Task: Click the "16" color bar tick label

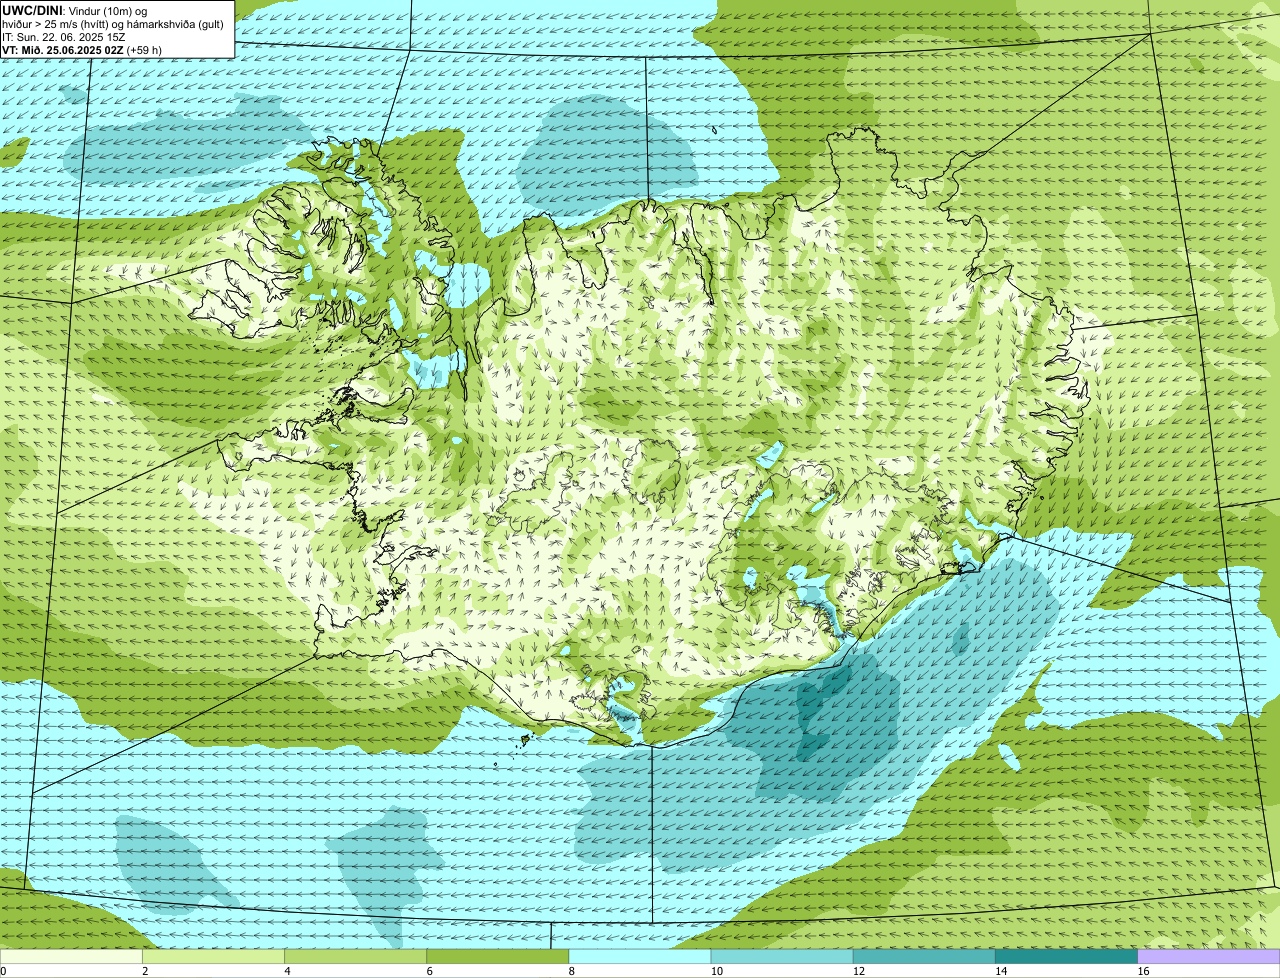Action: tap(1143, 971)
